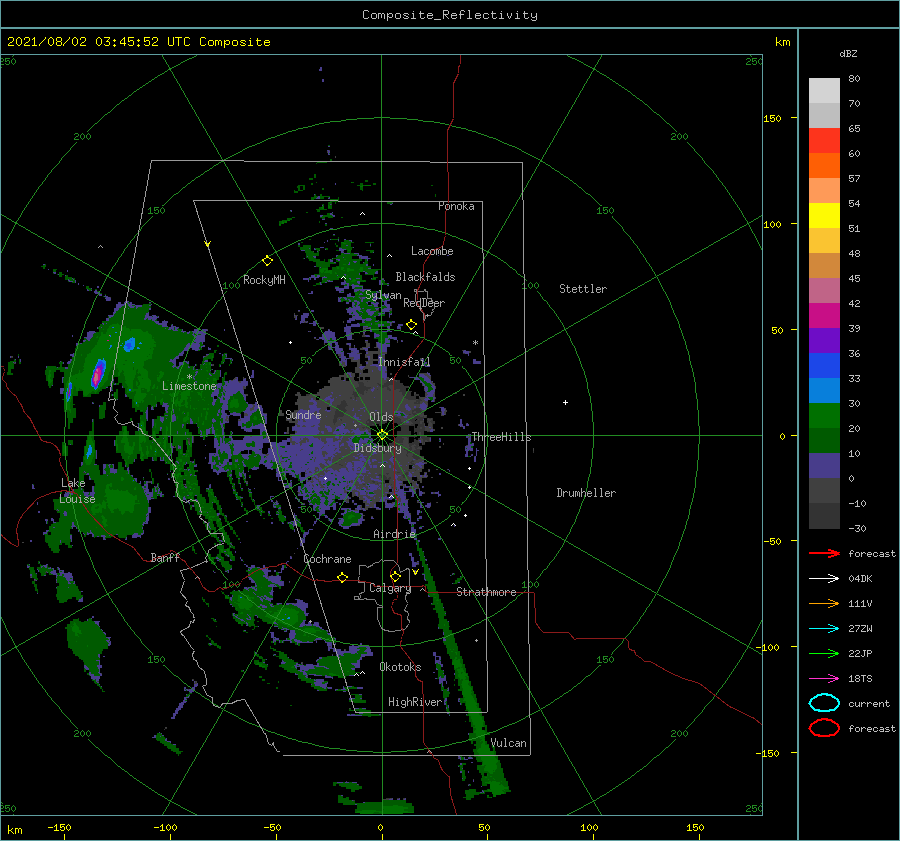Image resolution: width=900 pixels, height=841 pixels.
Task: Click the Okotoks label
Action: point(400,667)
